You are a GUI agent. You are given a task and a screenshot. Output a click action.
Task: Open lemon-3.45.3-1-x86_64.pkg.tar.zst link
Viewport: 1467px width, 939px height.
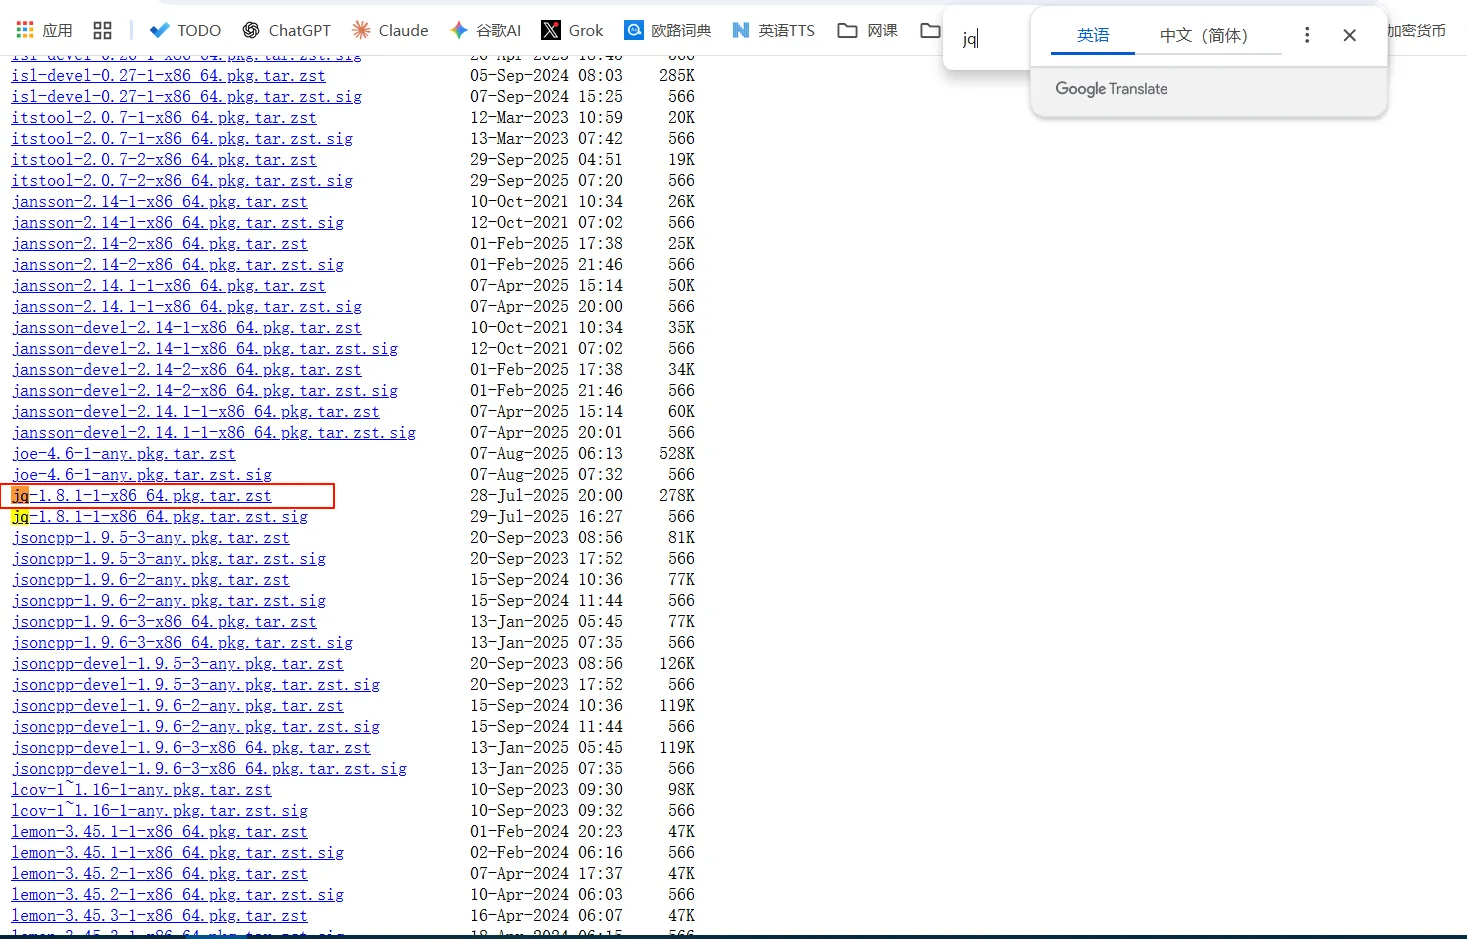[x=160, y=916]
